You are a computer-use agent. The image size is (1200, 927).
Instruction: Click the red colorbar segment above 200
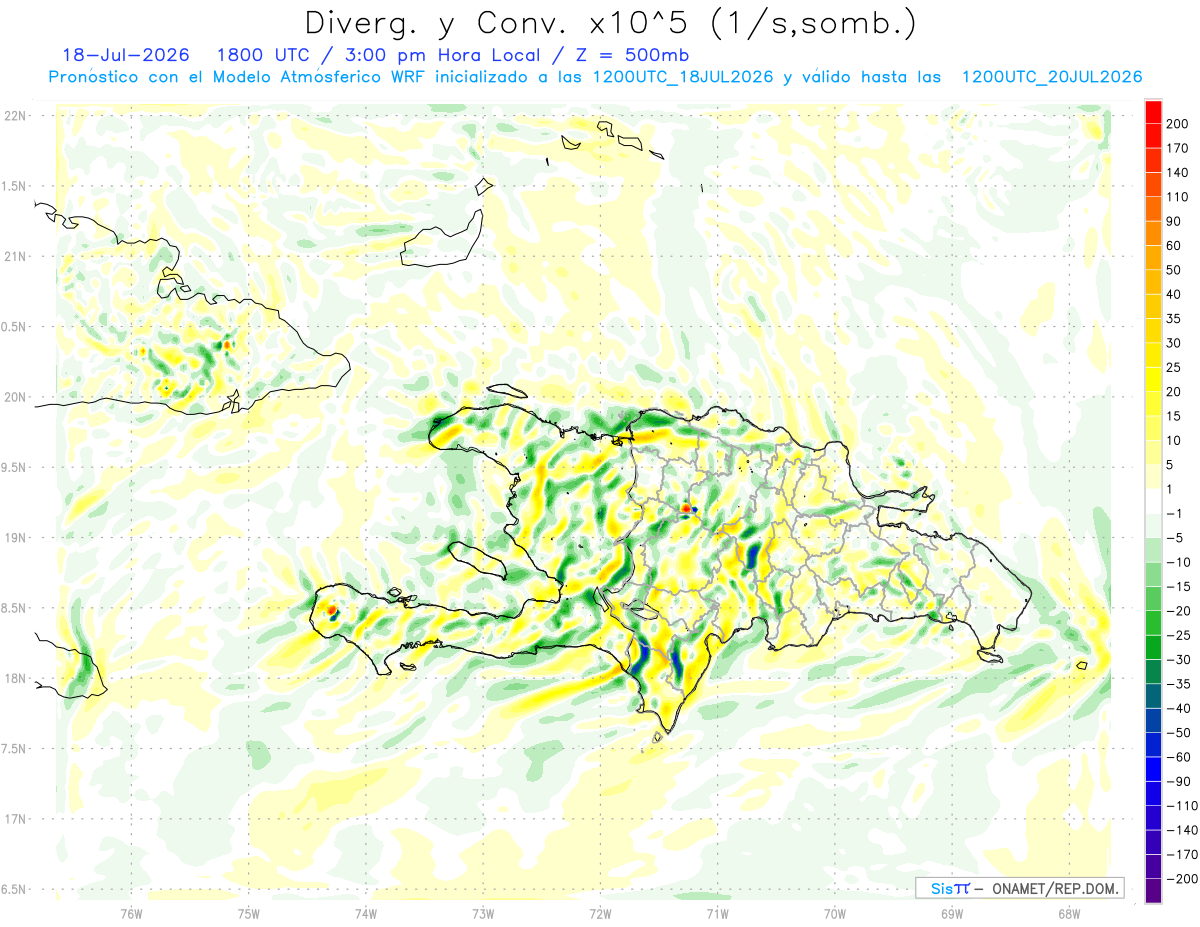point(1154,112)
